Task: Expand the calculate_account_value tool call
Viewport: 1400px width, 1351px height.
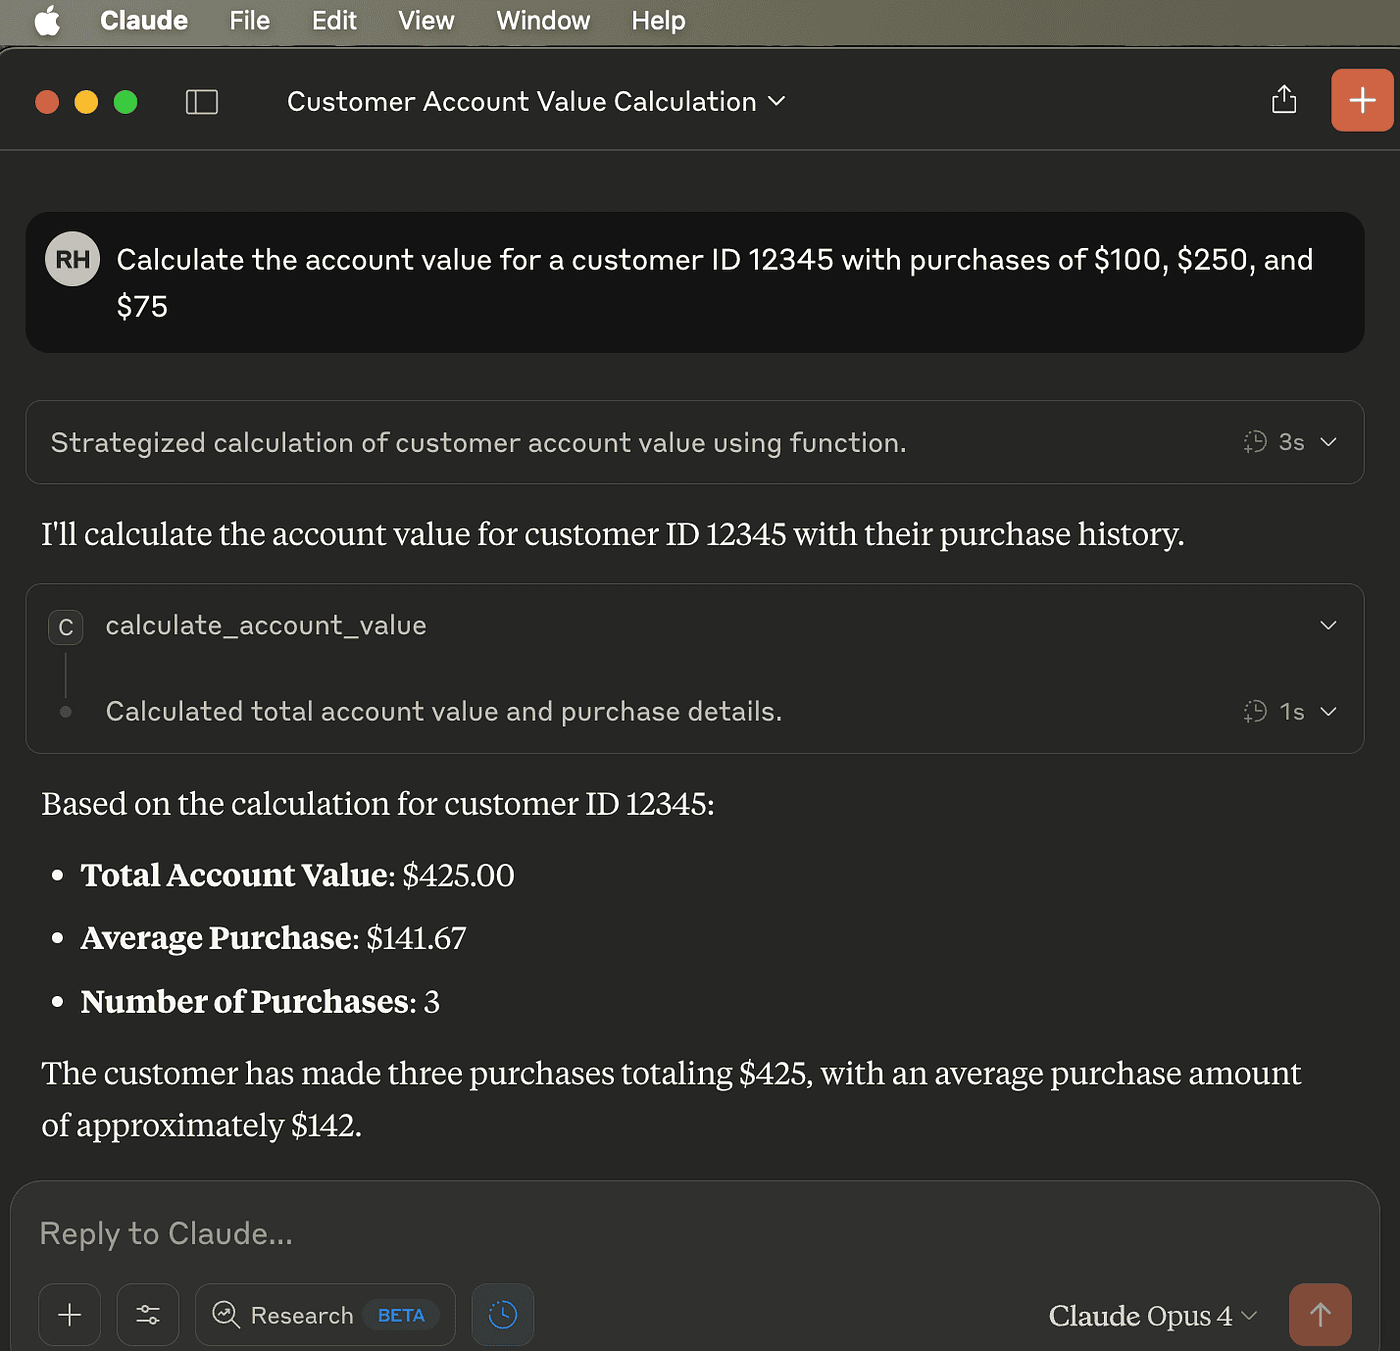Action: coord(1328,625)
